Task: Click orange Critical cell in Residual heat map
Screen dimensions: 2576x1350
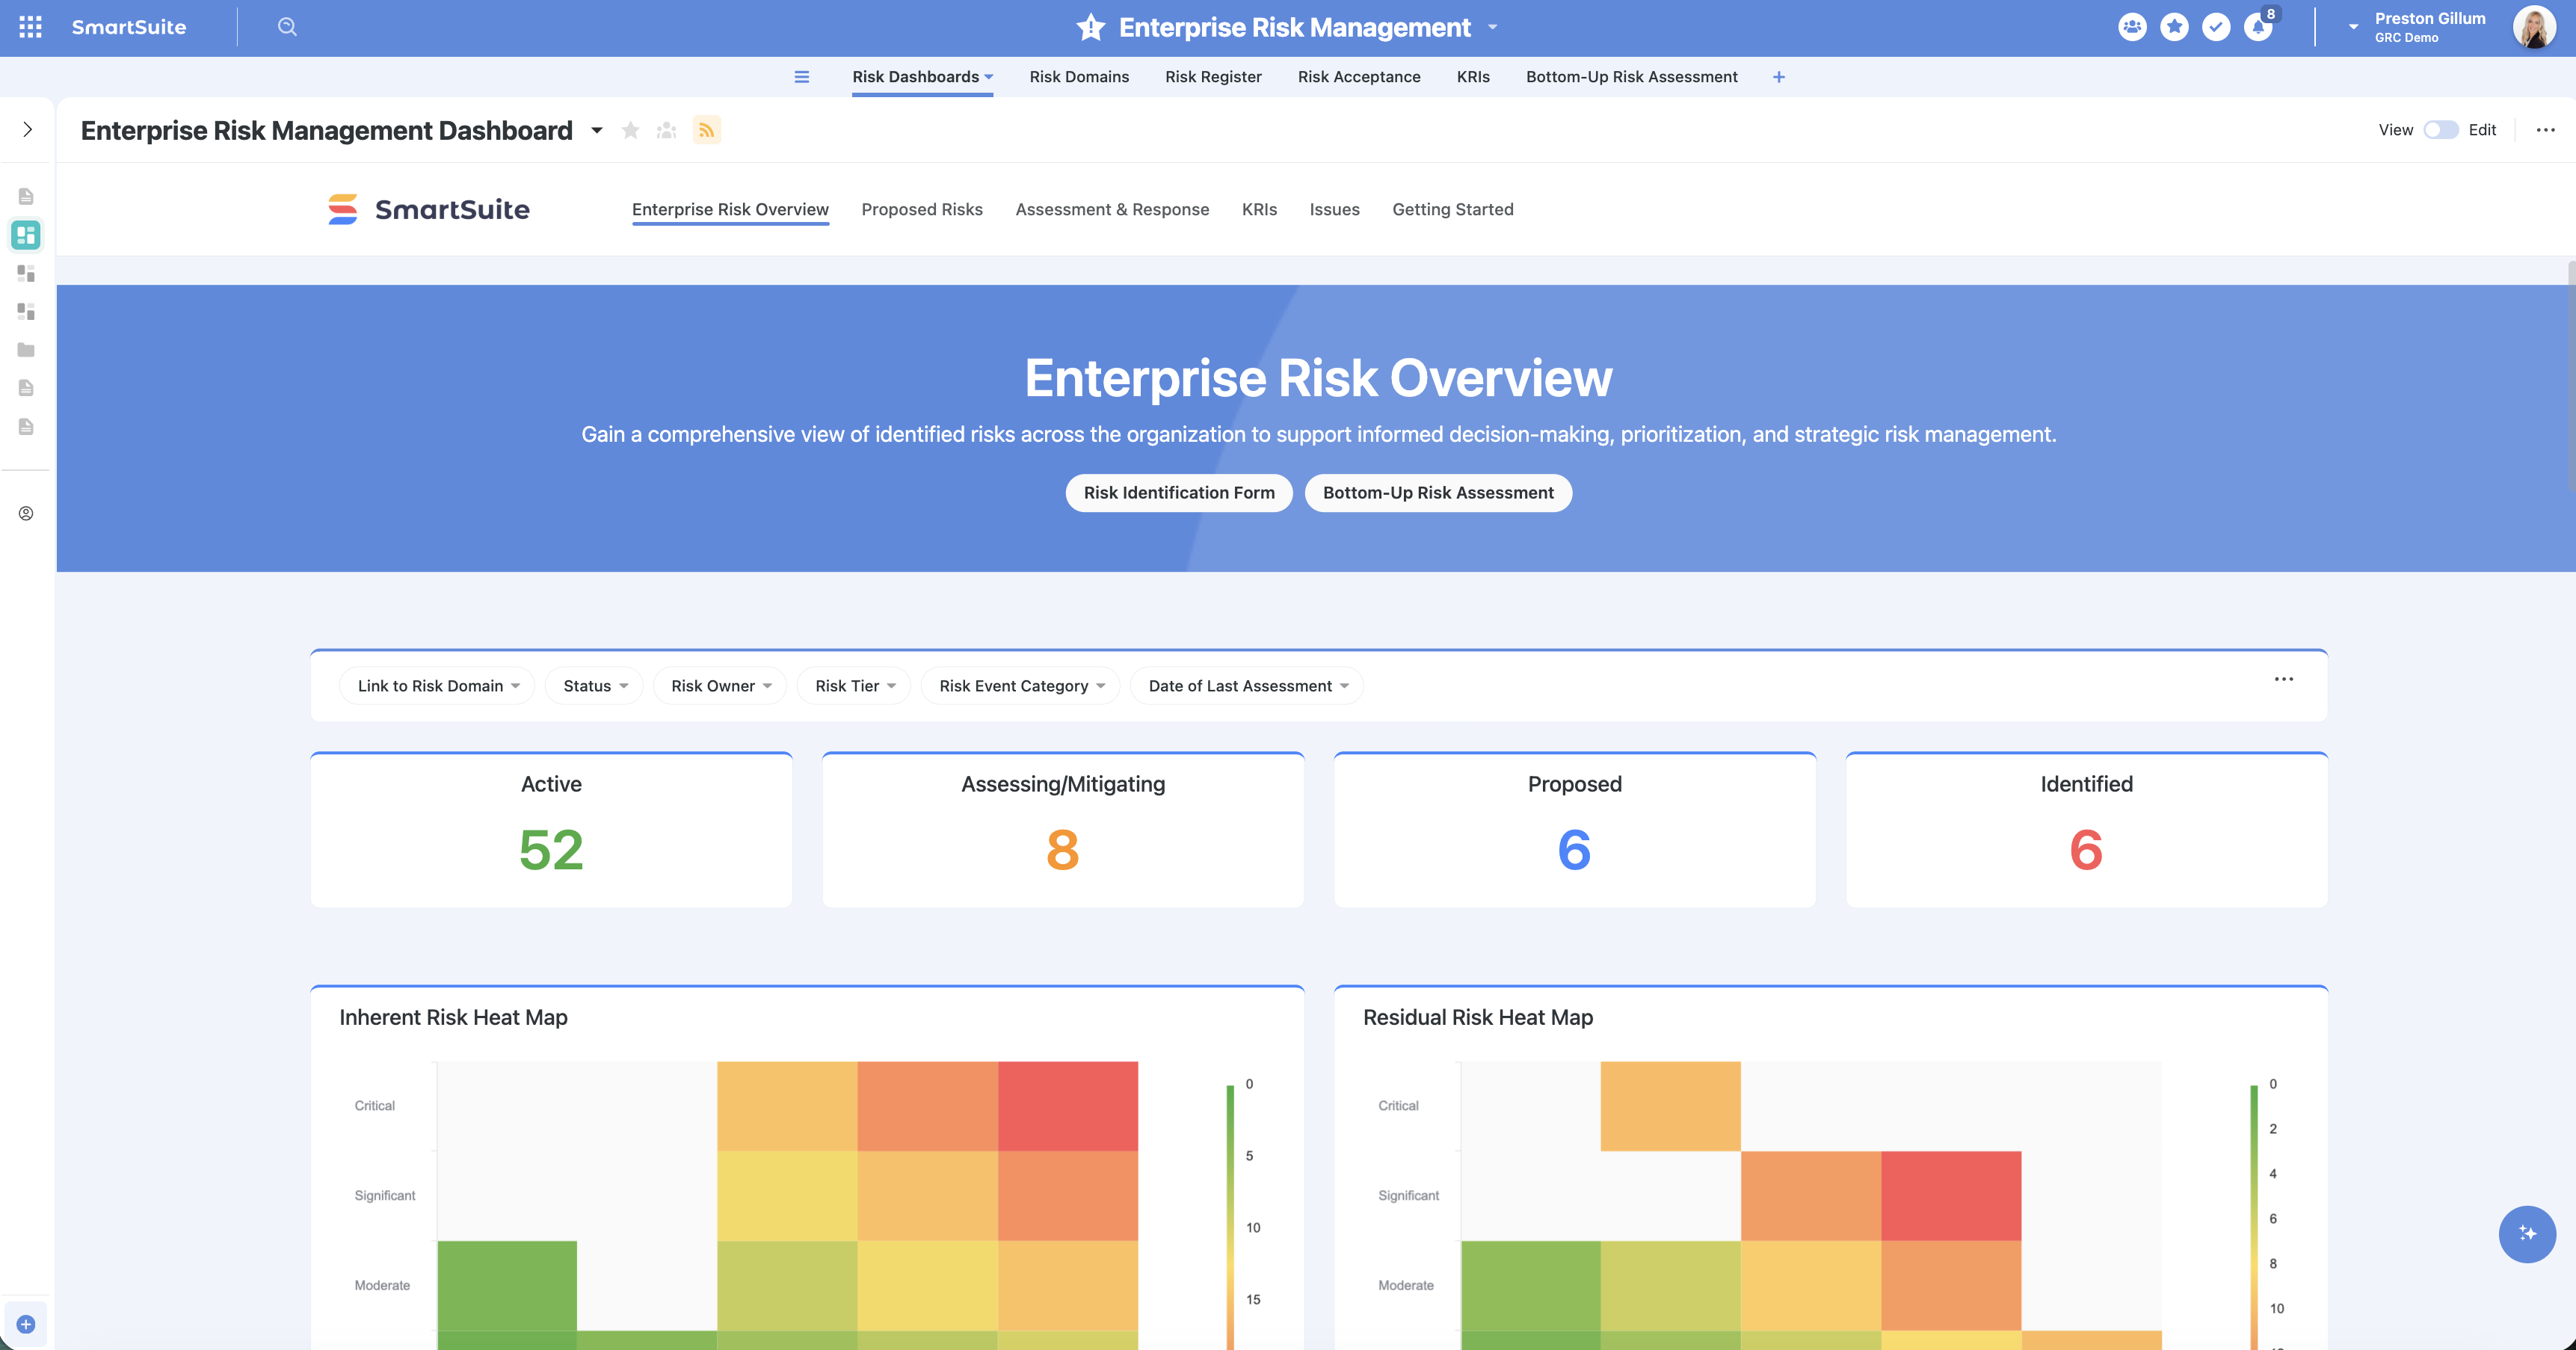Action: click(1670, 1106)
